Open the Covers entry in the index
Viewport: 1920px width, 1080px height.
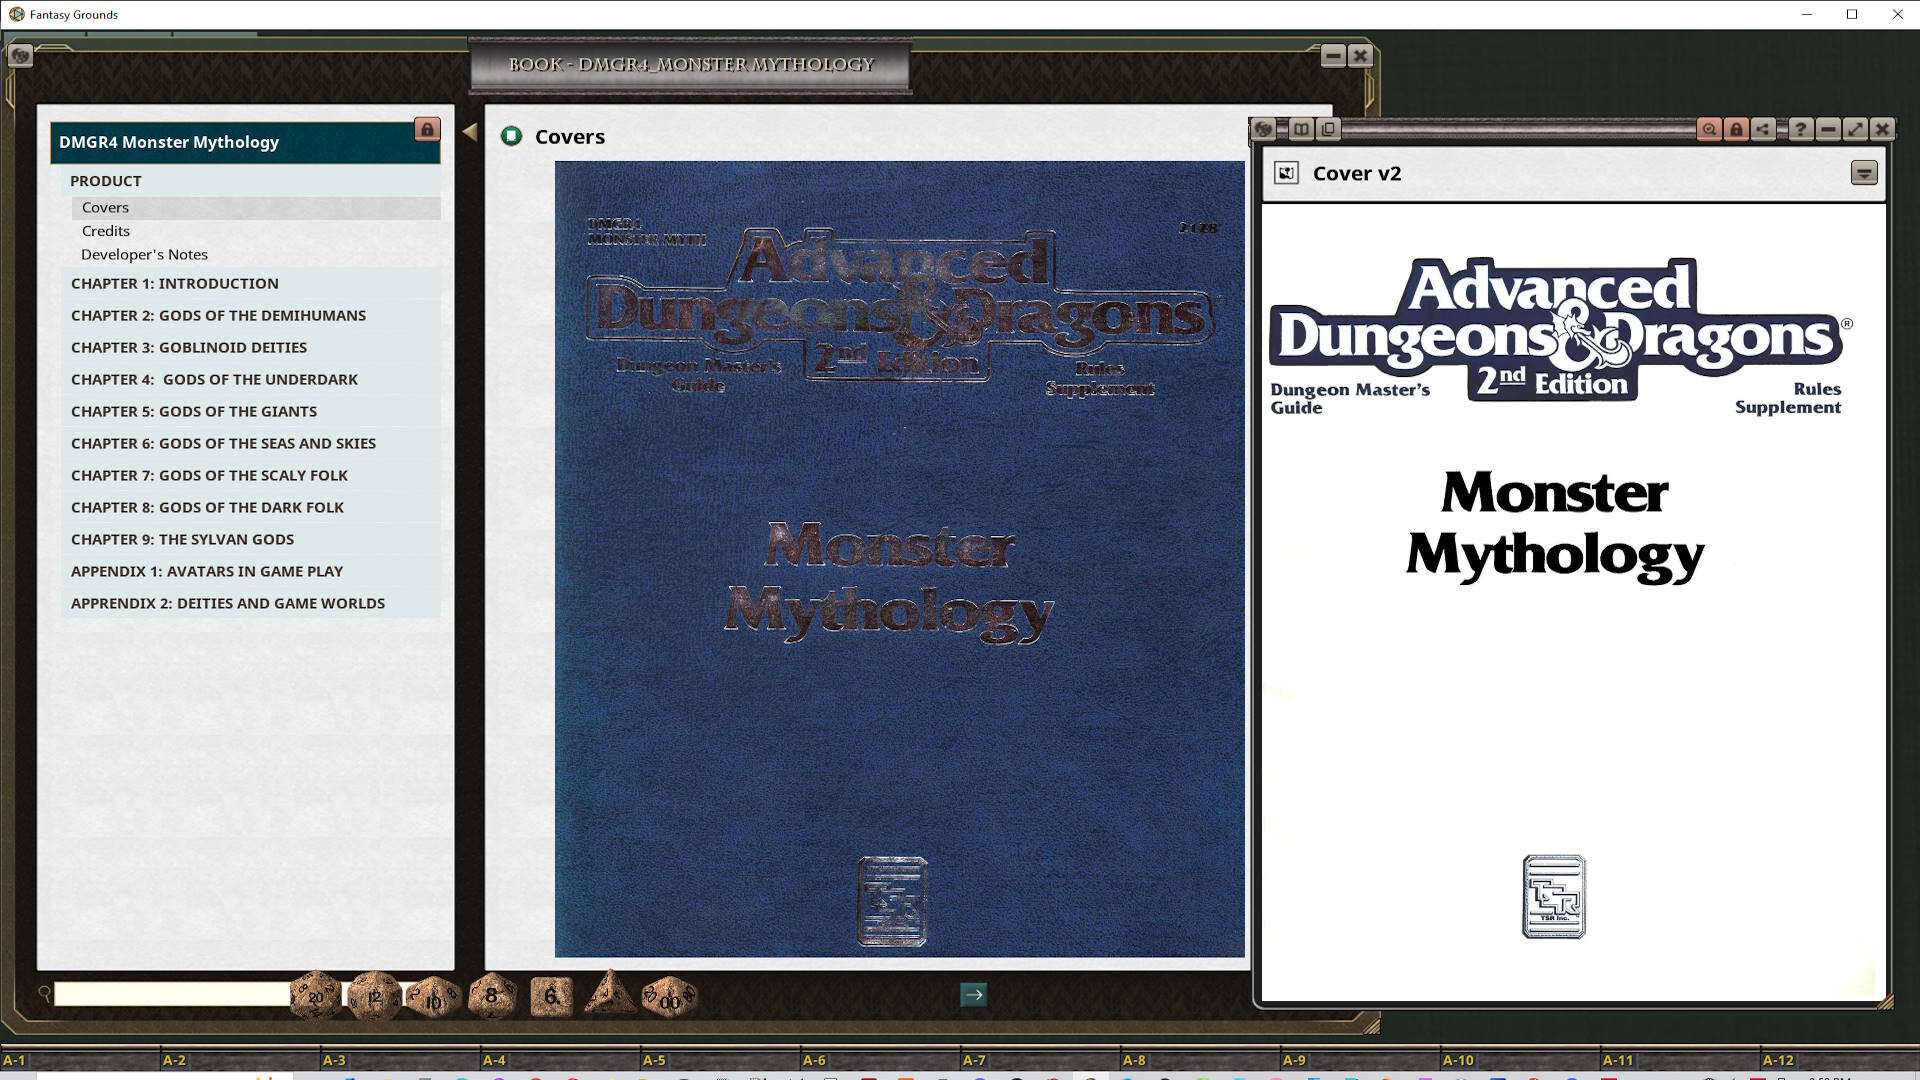pos(256,207)
